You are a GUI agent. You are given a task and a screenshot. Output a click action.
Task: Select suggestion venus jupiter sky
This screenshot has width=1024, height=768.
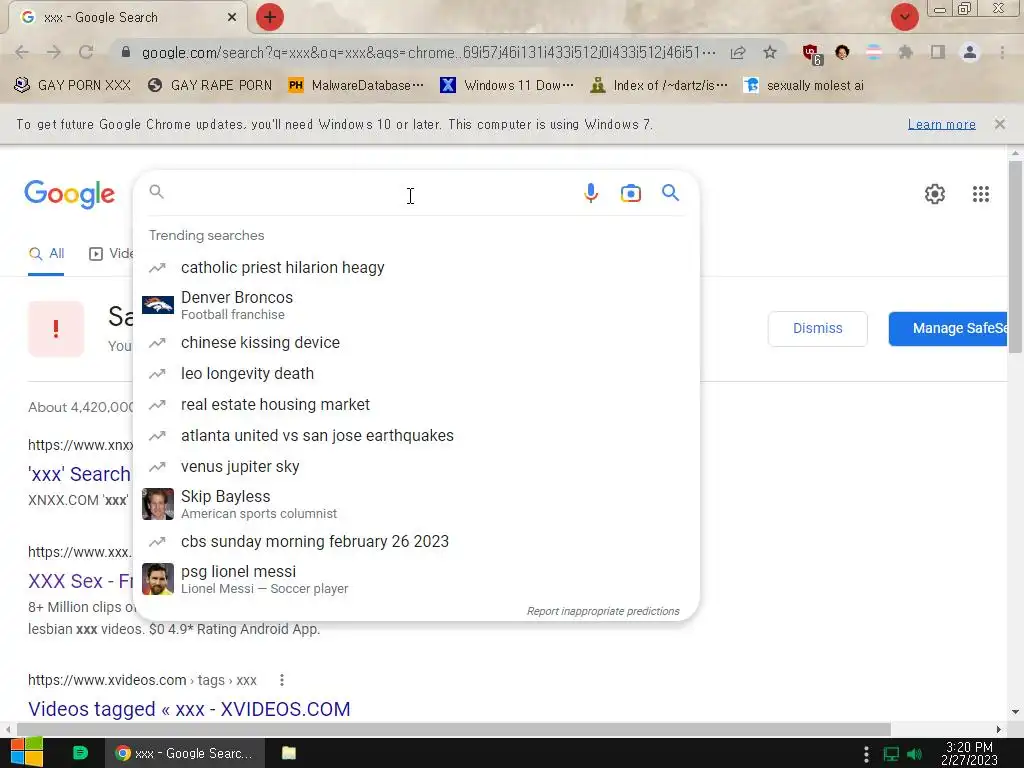(416, 467)
